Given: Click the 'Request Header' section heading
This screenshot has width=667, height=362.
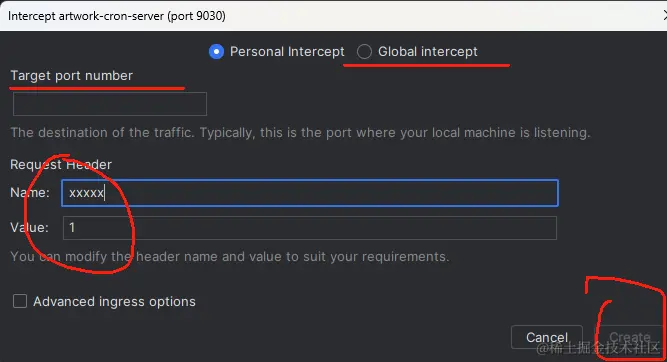Looking at the screenshot, I should (61, 165).
